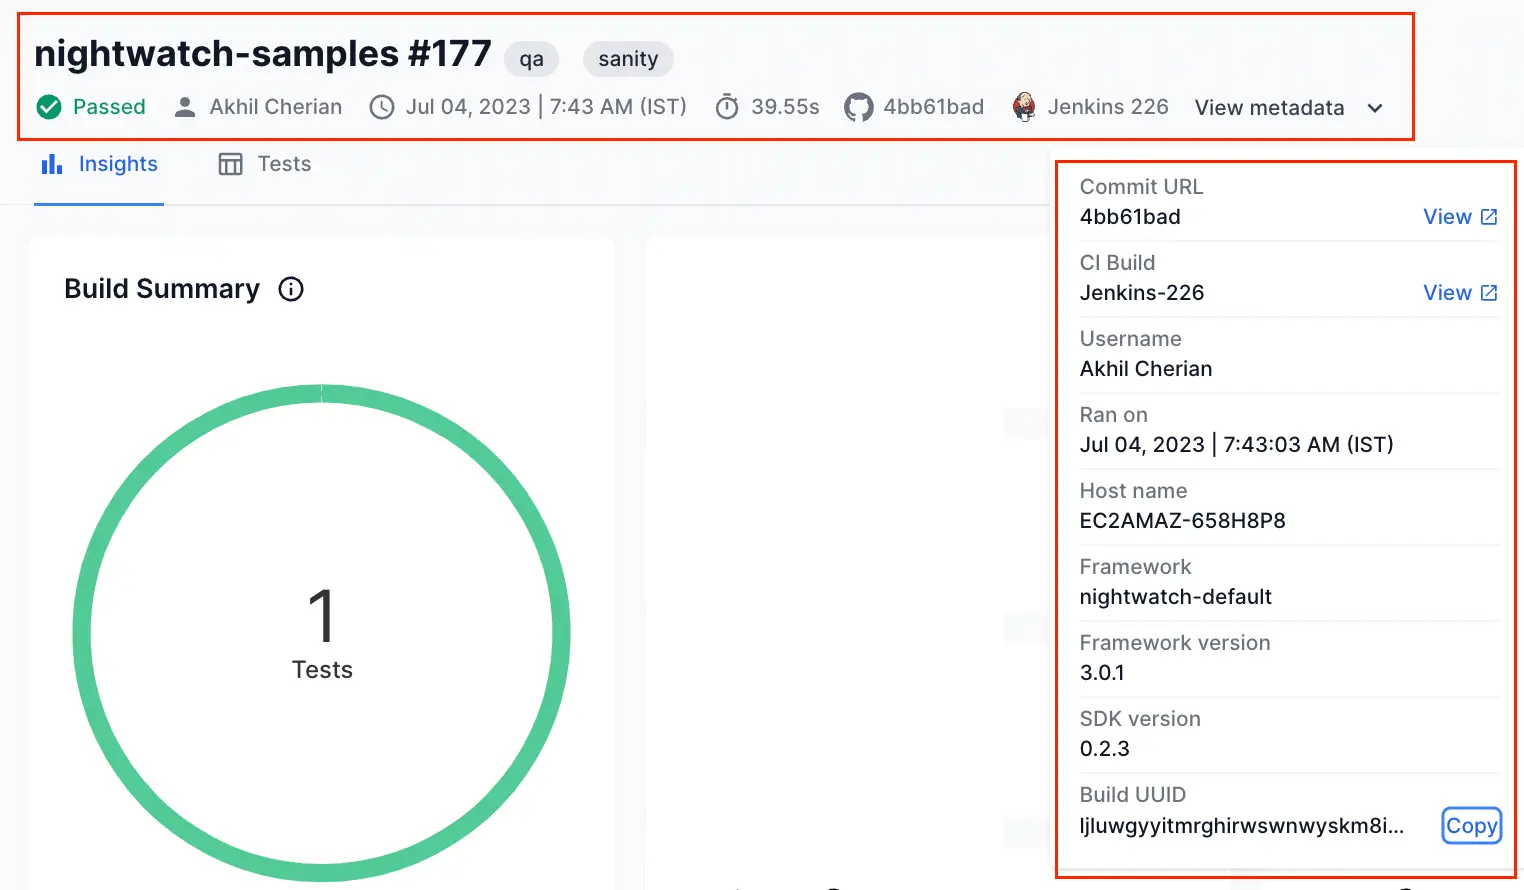Click the 4bb61bad value in metadata panel
This screenshot has height=890, width=1524.
[x=1130, y=217]
